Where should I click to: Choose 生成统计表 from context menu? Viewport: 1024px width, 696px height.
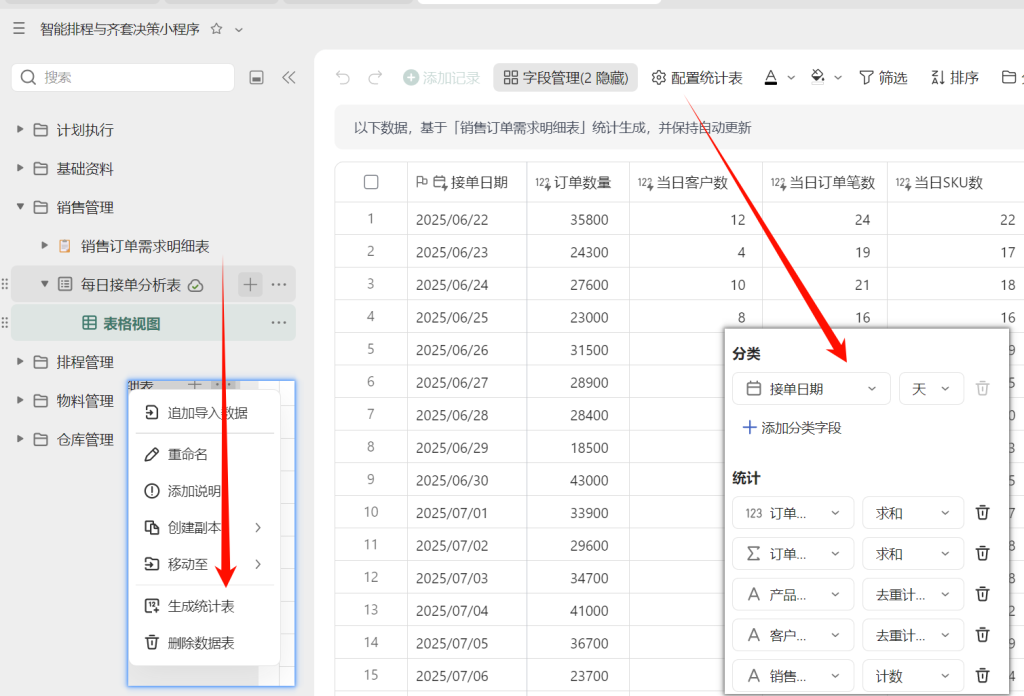point(204,606)
